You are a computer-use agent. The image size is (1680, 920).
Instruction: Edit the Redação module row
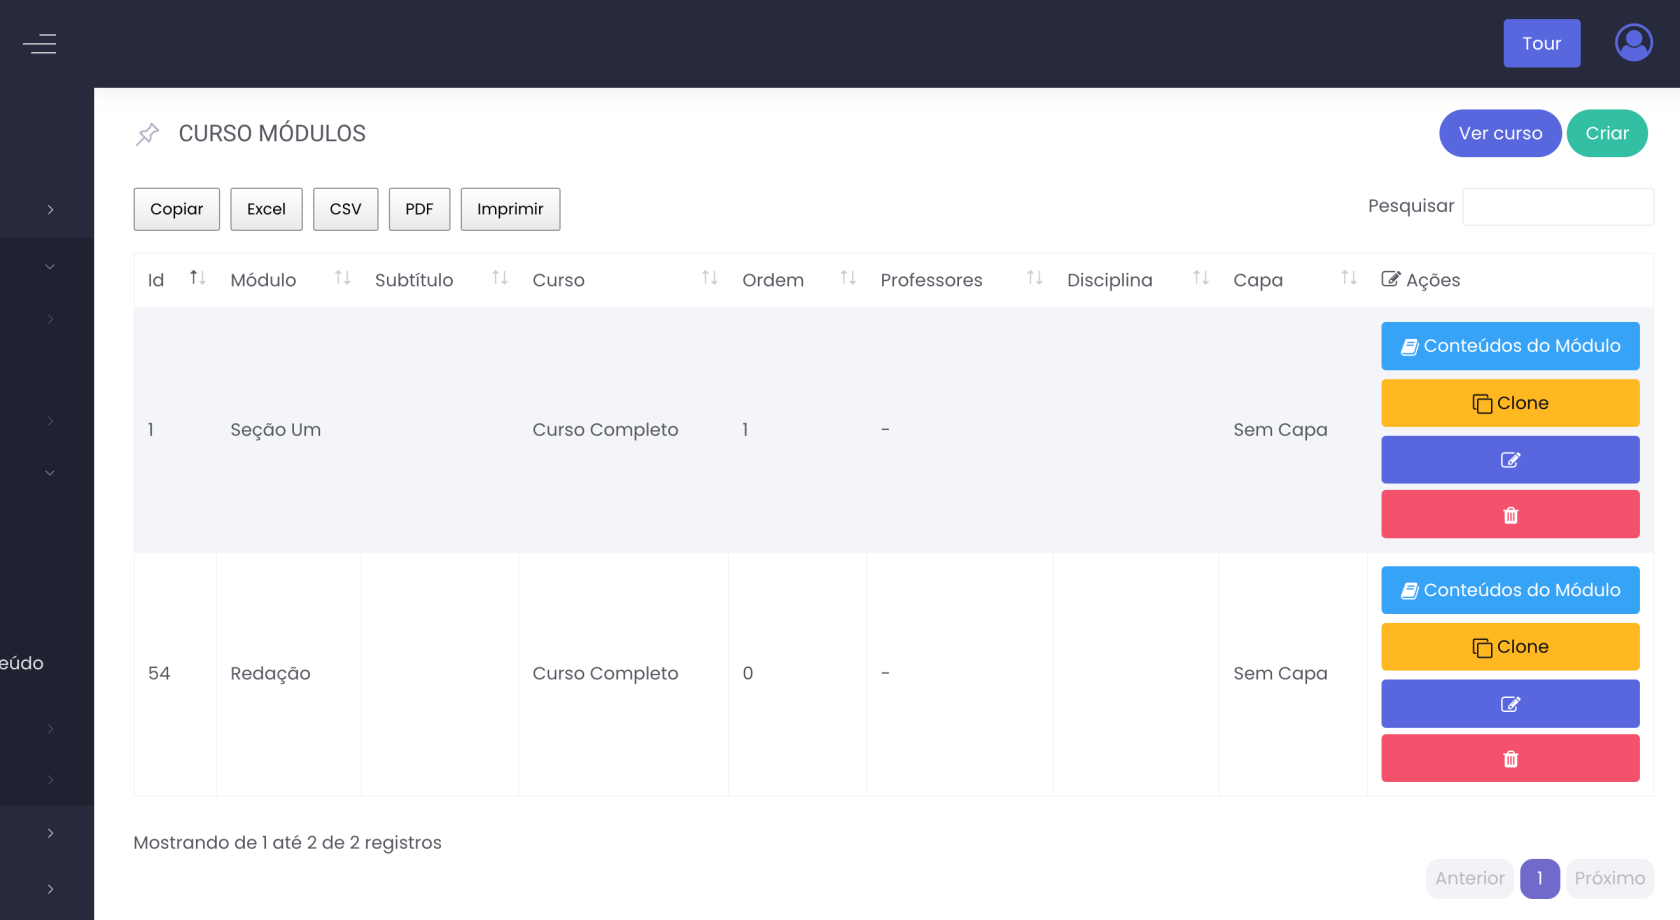click(1510, 704)
